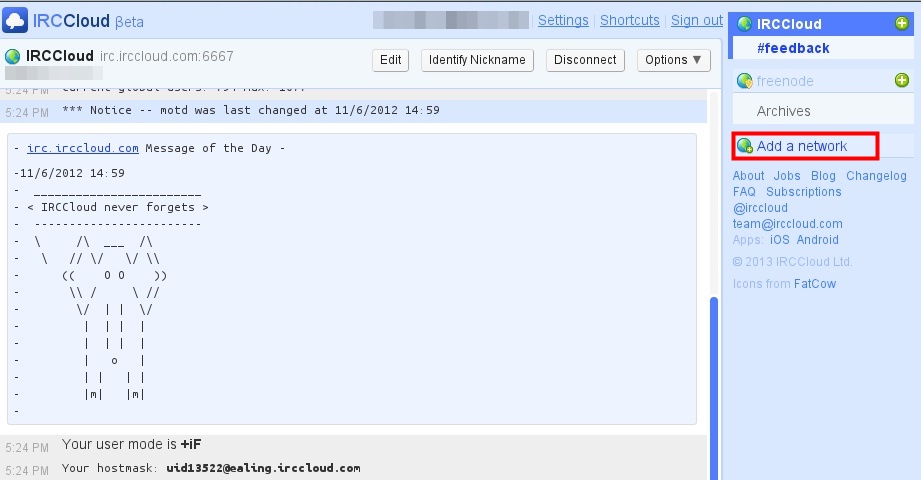Open the Options dropdown menu
The height and width of the screenshot is (480, 921).
pyautogui.click(x=673, y=60)
